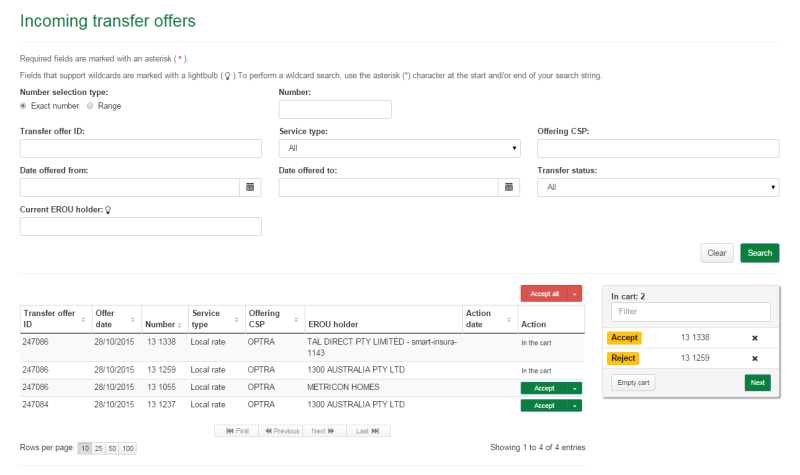Open the Date offered to calendar picker
800x475 pixels.
pos(509,187)
